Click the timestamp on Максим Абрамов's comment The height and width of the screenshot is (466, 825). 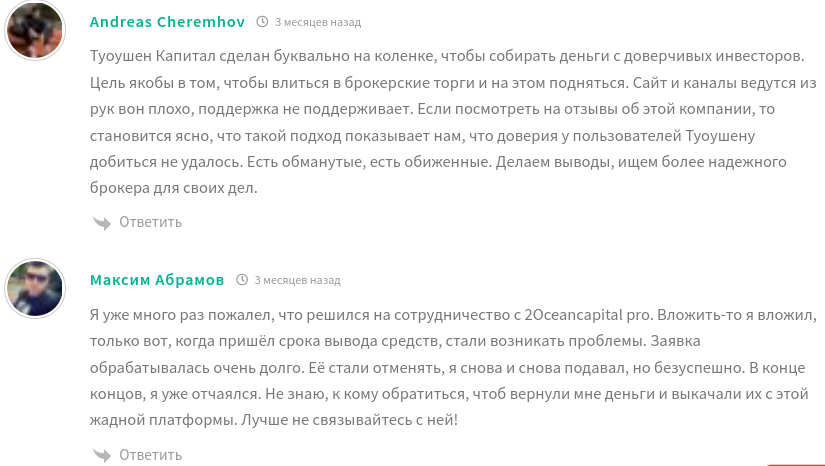click(x=297, y=280)
